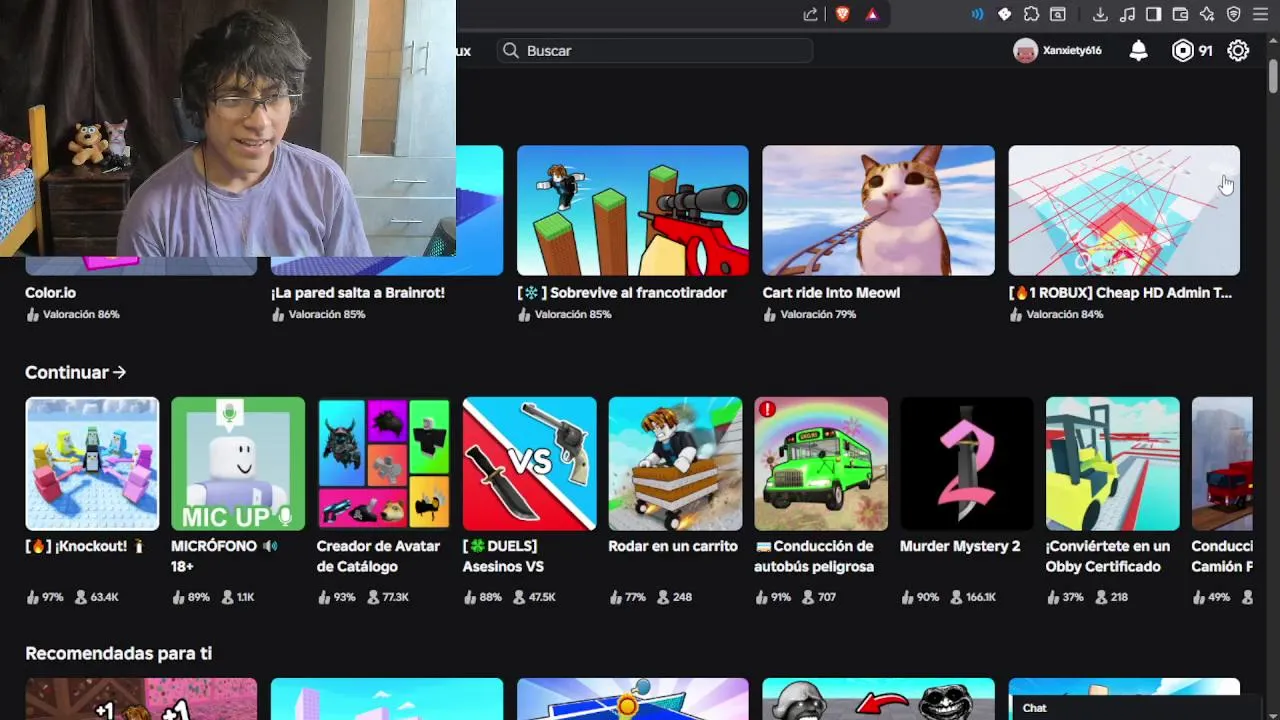Image resolution: width=1280 pixels, height=720 pixels.
Task: Open the Recomendadas para ti heading
Action: tap(118, 653)
